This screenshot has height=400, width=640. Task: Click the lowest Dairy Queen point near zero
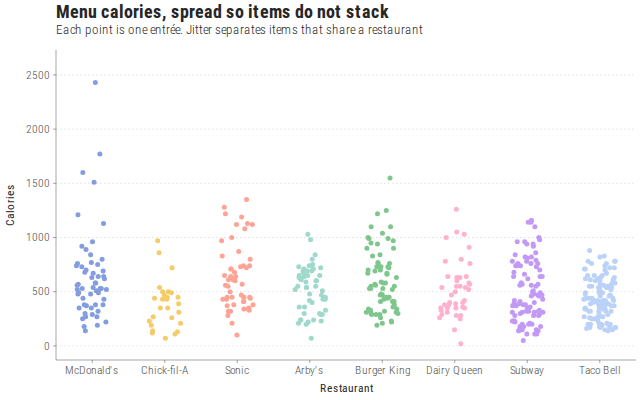(460, 344)
